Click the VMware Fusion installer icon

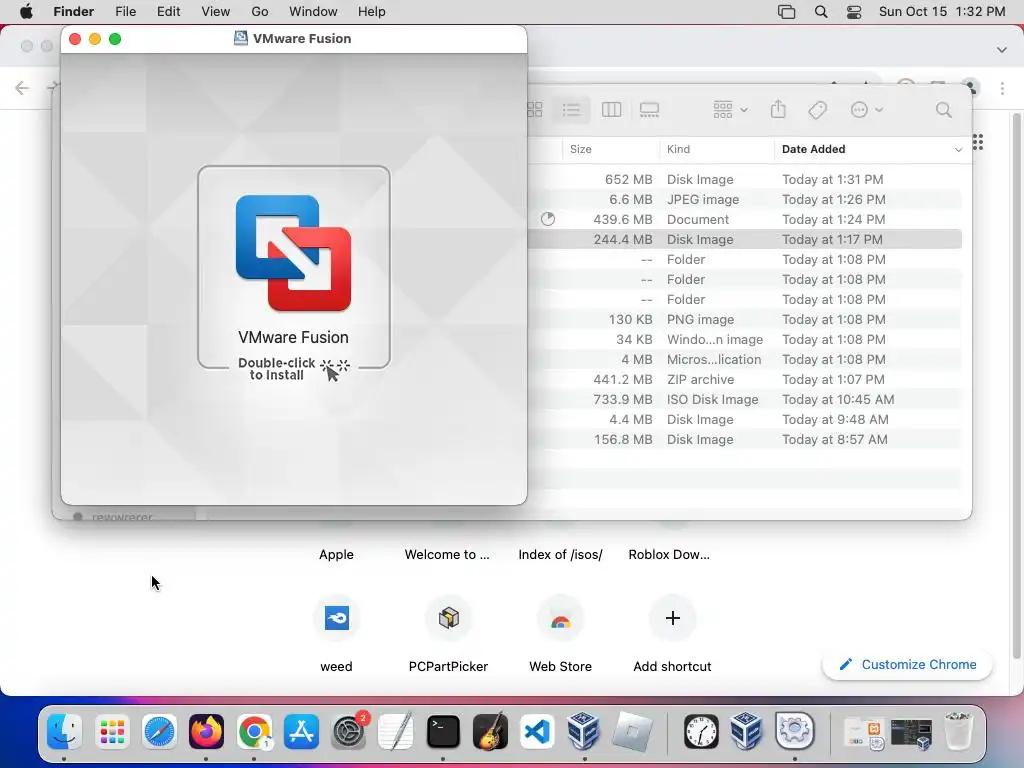pos(293,253)
